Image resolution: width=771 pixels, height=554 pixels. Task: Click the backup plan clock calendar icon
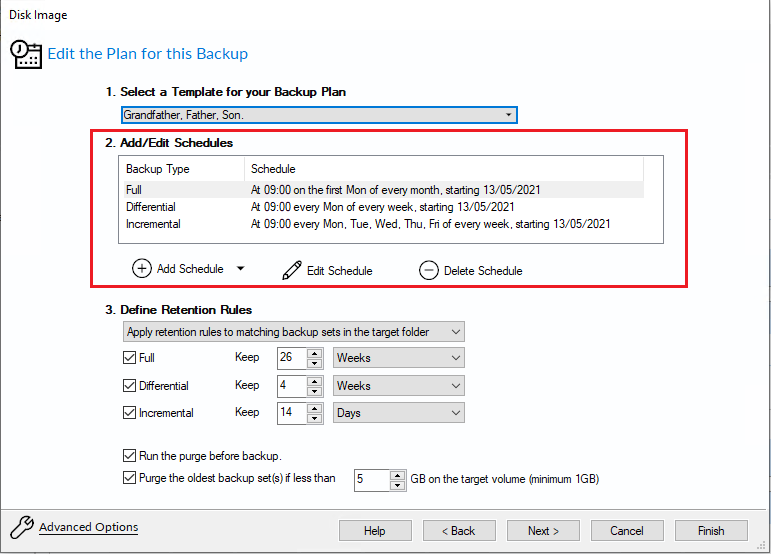27,54
